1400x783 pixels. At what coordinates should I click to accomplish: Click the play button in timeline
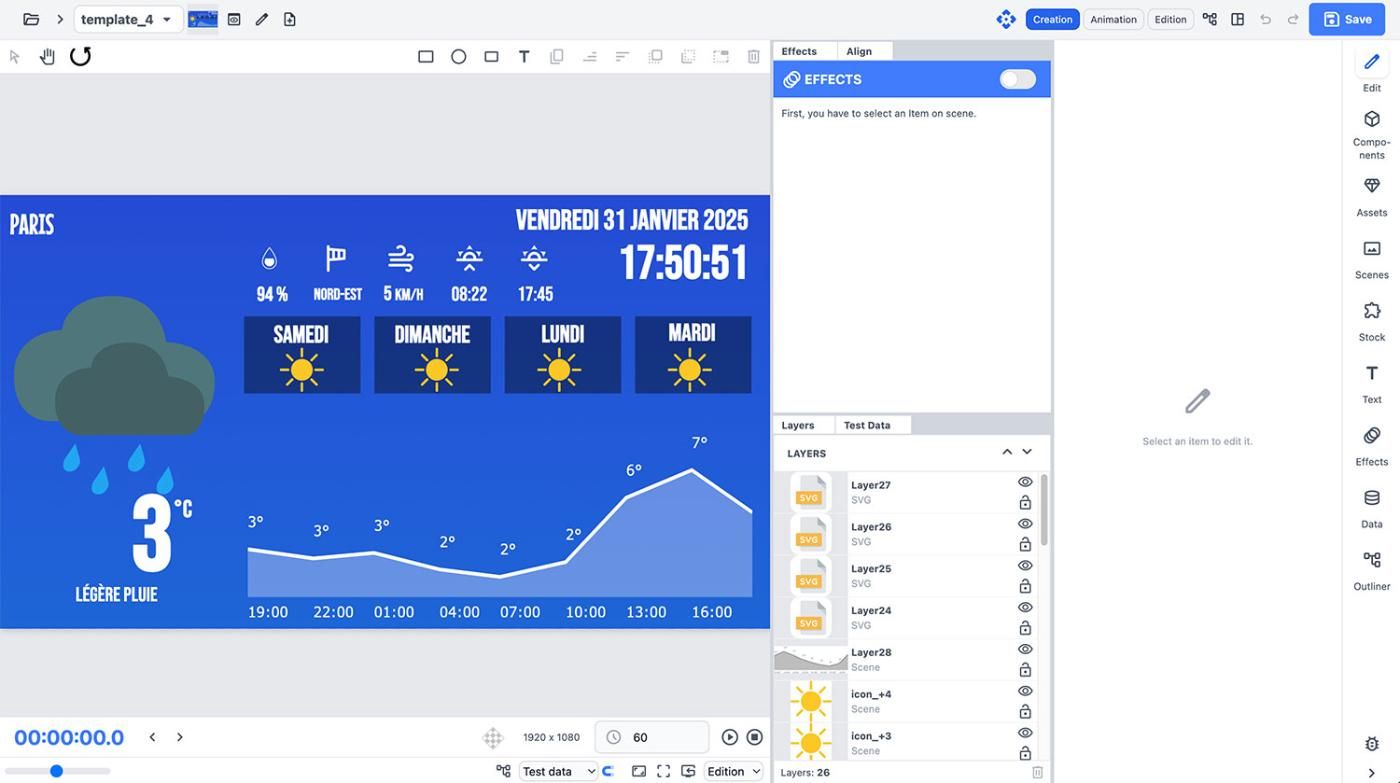tap(729, 737)
